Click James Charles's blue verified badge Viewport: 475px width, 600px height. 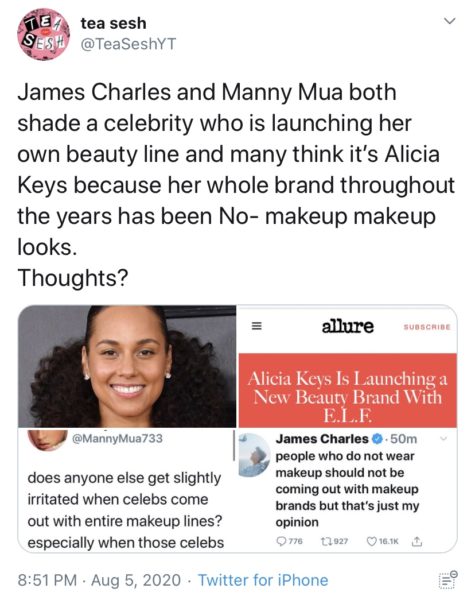pyautogui.click(x=377, y=439)
